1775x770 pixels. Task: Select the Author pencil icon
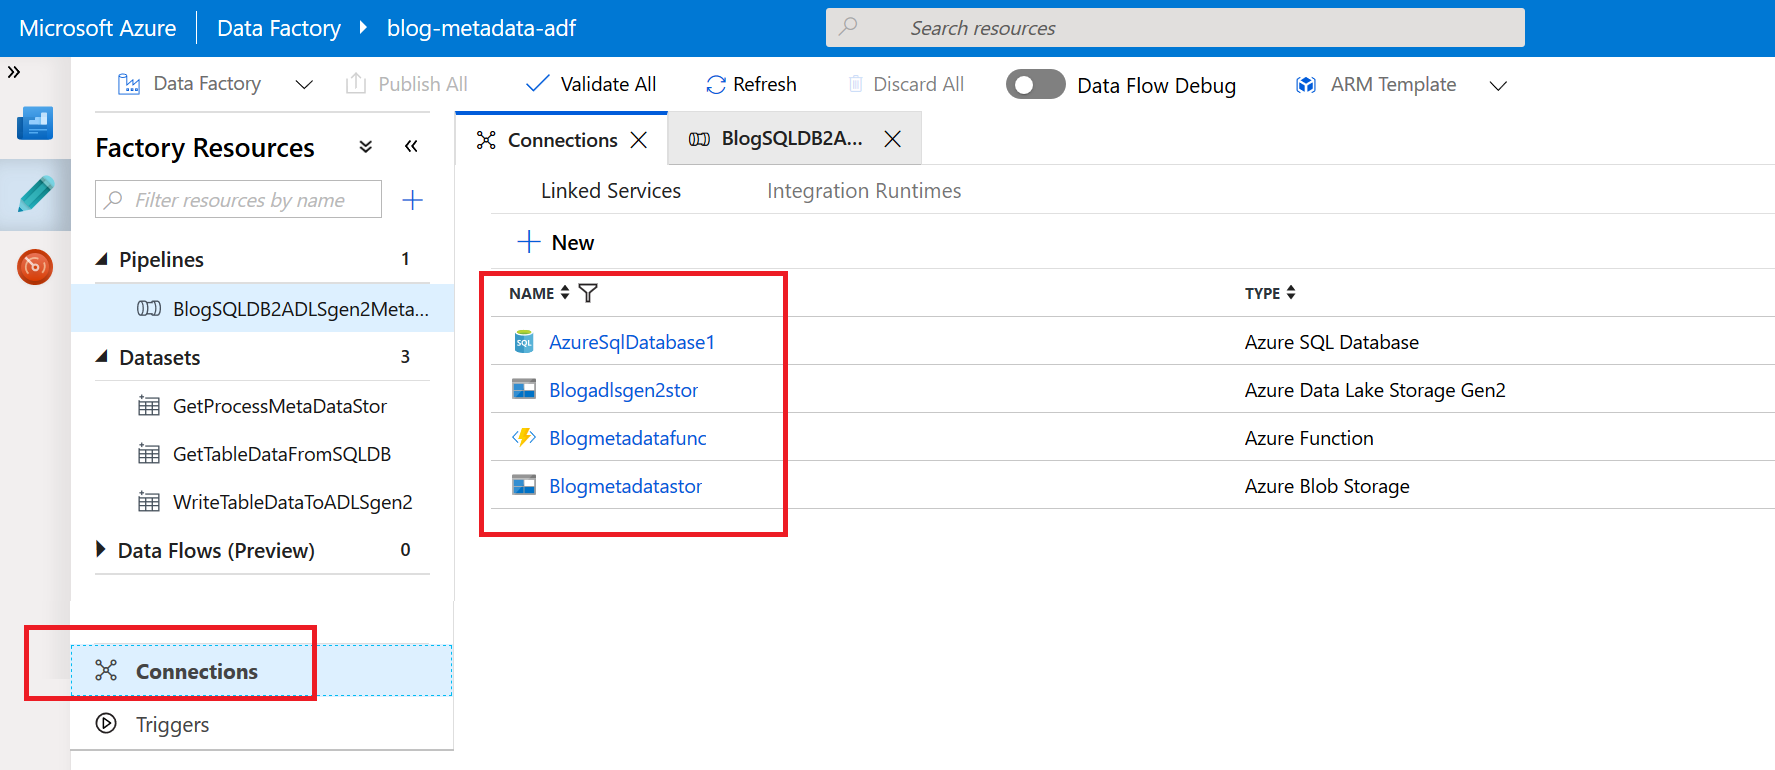click(x=35, y=194)
